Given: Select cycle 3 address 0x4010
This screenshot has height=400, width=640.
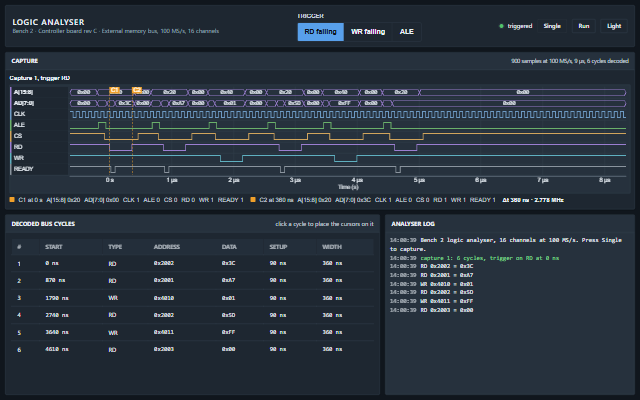Looking at the screenshot, I should pyautogui.click(x=164, y=298).
